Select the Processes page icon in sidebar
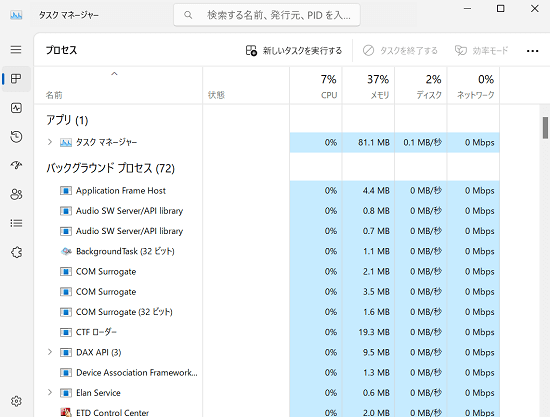The width and height of the screenshot is (550, 417). tap(16, 79)
